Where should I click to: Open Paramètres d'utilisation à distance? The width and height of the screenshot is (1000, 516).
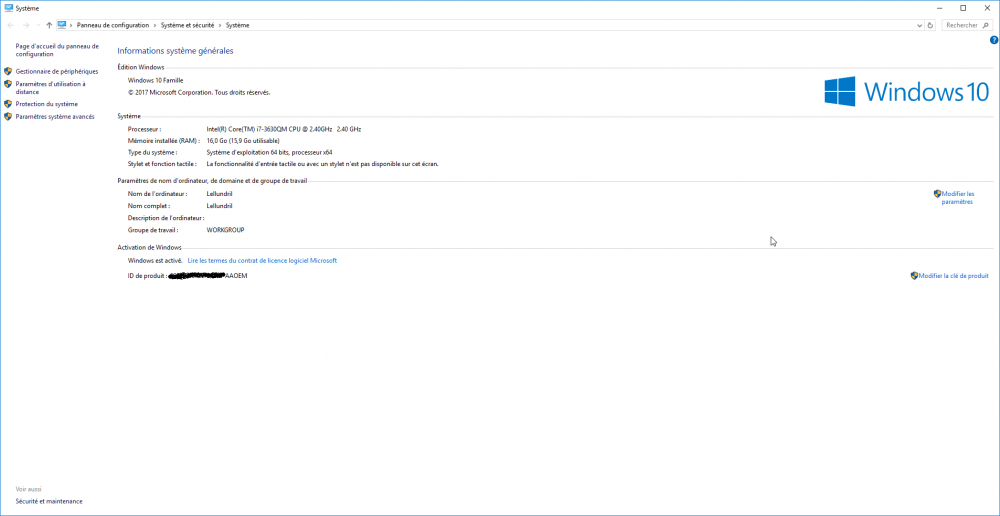(x=50, y=87)
